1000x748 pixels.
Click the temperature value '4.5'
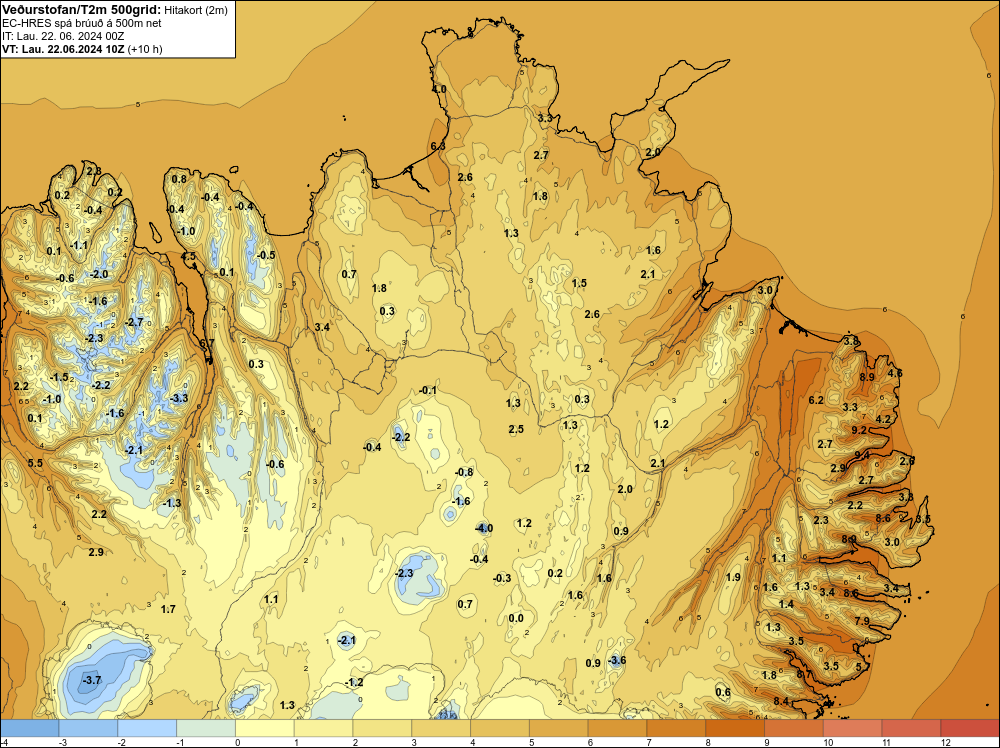189,256
